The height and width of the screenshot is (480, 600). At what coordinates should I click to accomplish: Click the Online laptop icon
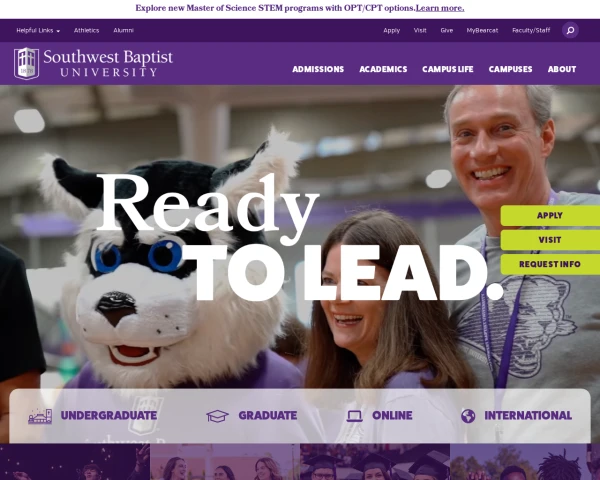click(x=354, y=416)
